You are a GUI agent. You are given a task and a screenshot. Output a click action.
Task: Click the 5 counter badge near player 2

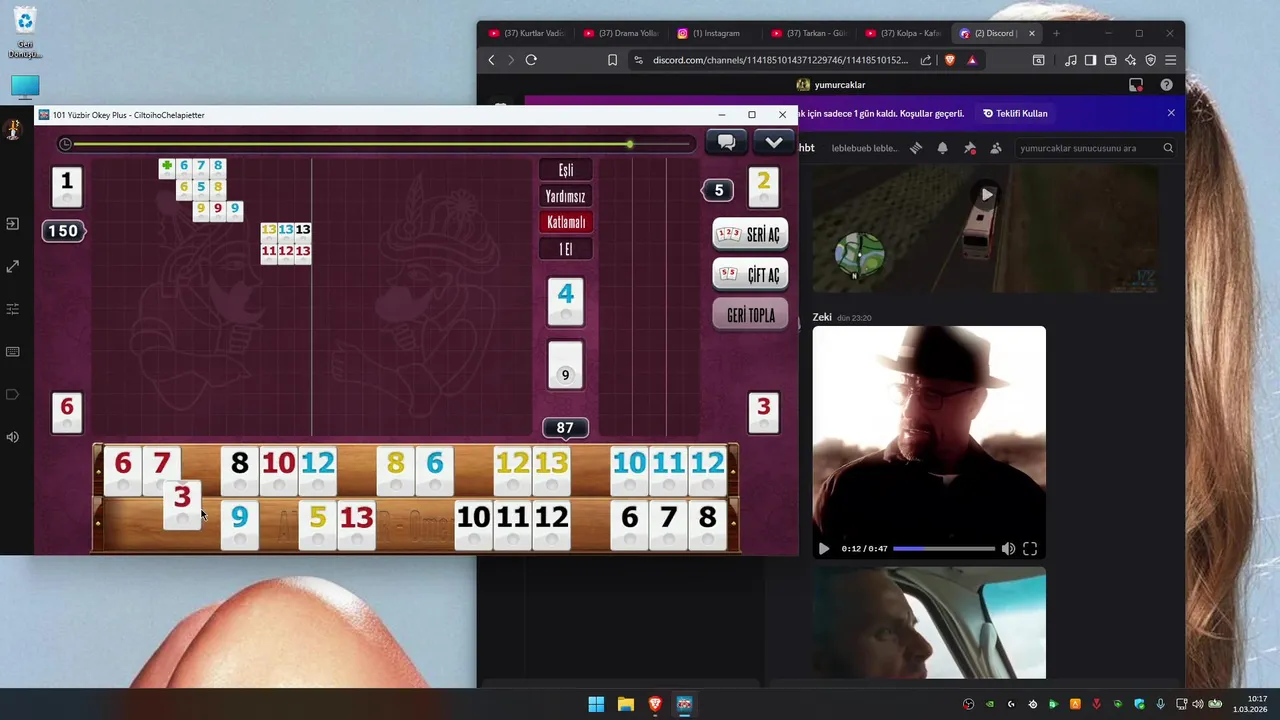pyautogui.click(x=718, y=190)
